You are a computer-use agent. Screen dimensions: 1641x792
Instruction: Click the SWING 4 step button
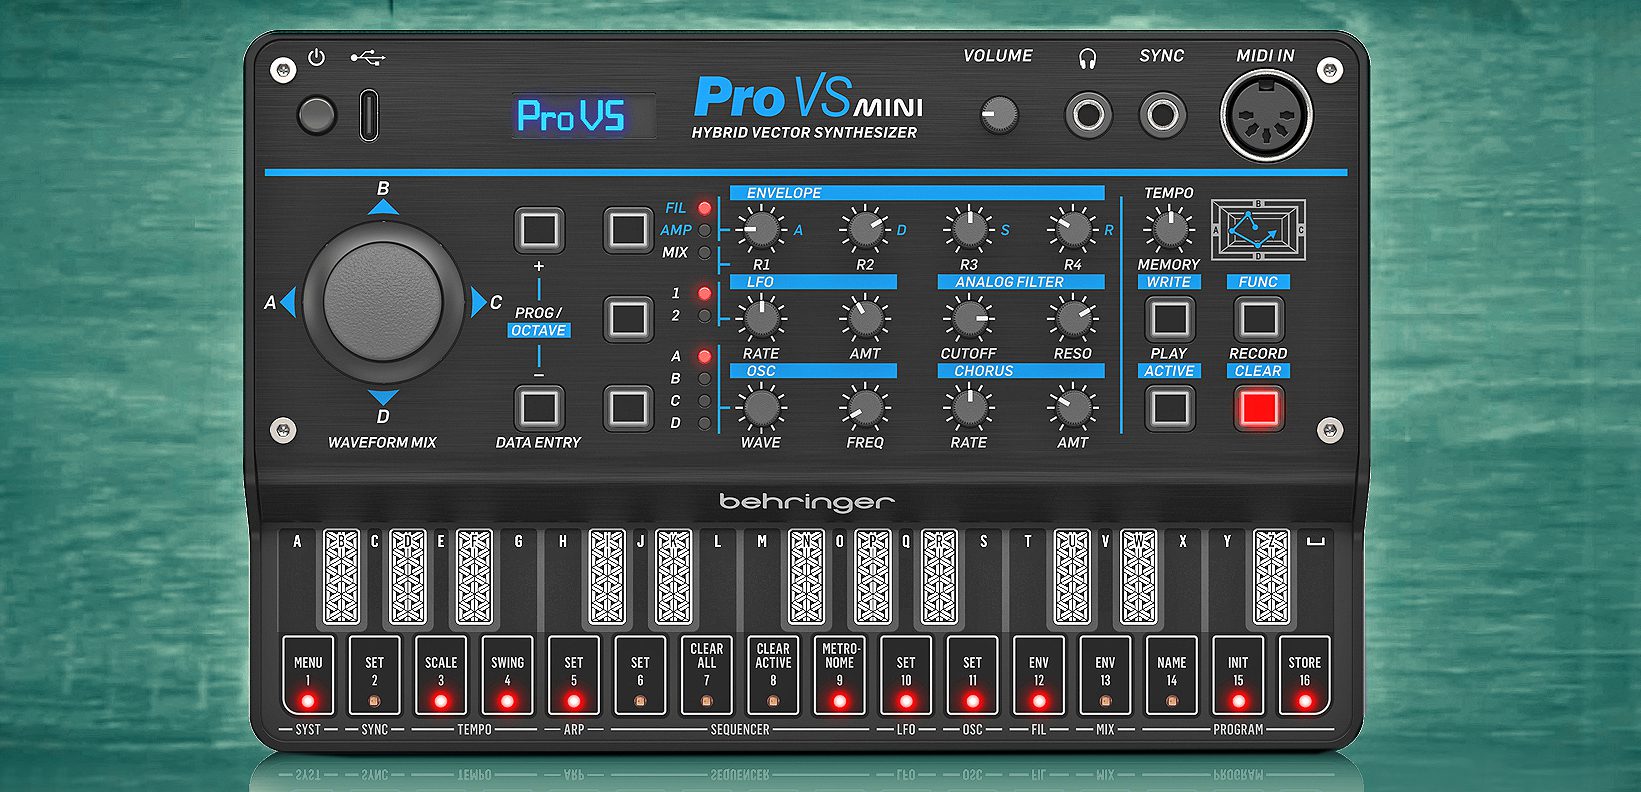(x=508, y=675)
